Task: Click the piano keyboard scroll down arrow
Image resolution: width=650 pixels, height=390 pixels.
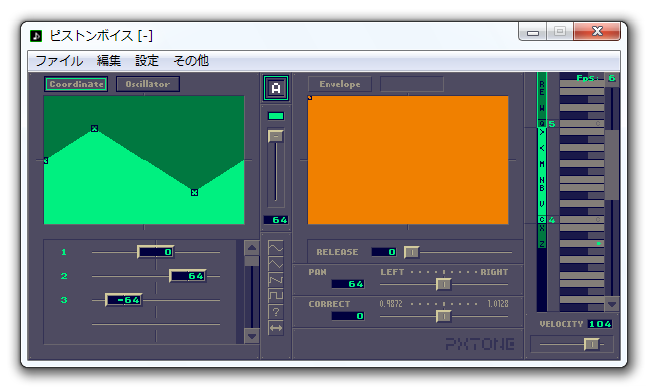Action: 612,304
